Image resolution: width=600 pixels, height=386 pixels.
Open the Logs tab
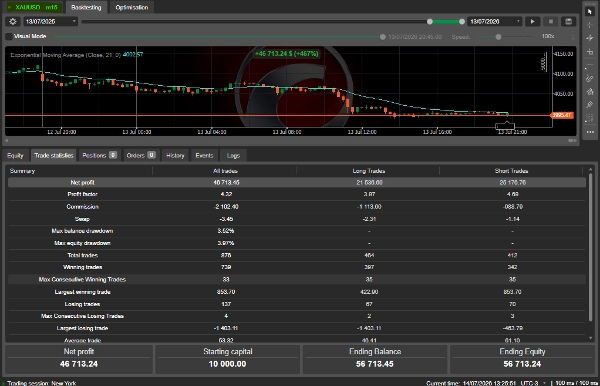[233, 155]
